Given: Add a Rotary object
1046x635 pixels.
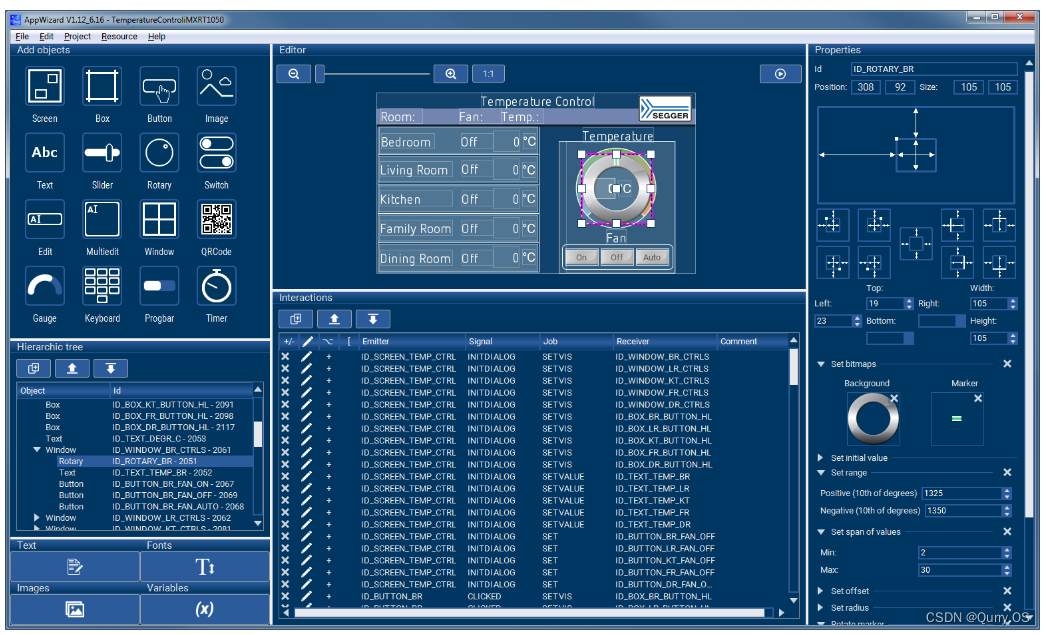Looking at the screenshot, I should pos(159,153).
